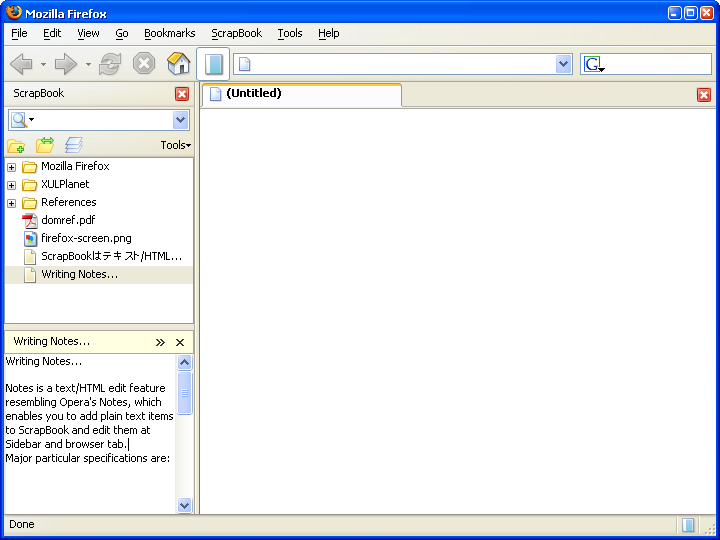Open the Bookmarks menu

click(x=169, y=33)
